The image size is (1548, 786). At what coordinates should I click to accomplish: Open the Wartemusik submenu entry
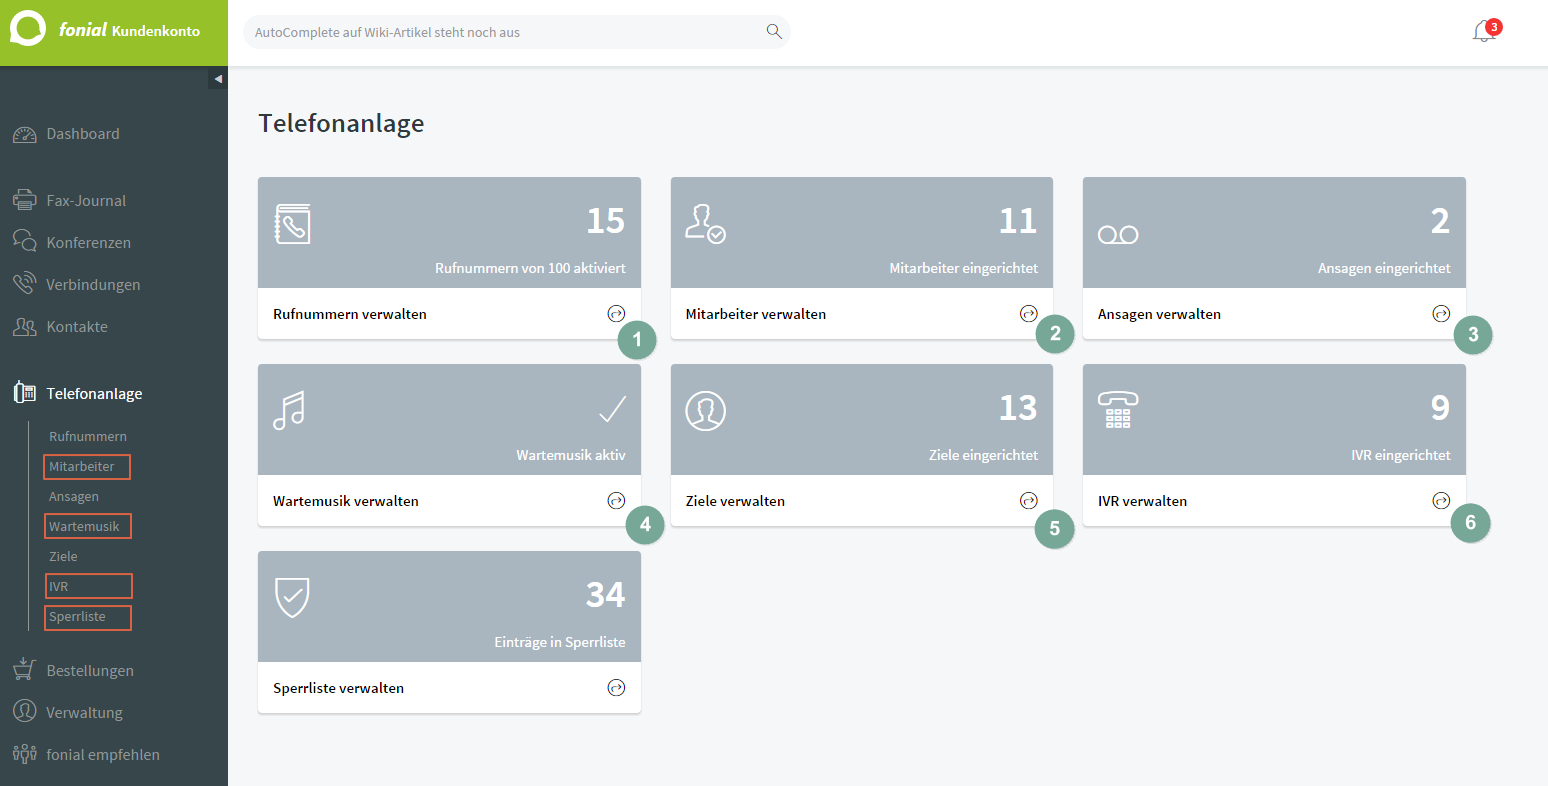click(84, 527)
